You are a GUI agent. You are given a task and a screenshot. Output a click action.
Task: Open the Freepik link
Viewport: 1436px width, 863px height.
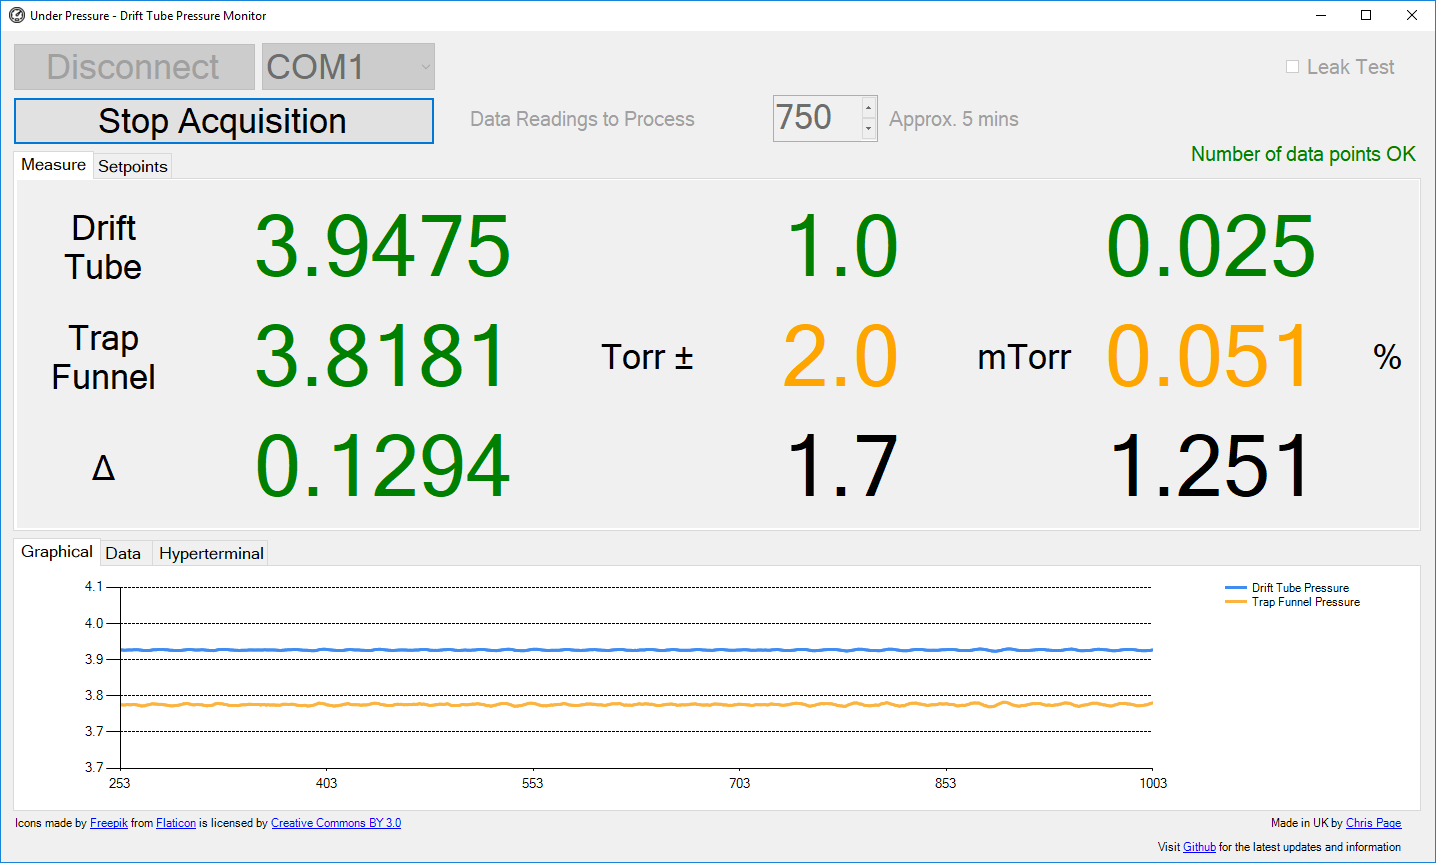[x=109, y=823]
